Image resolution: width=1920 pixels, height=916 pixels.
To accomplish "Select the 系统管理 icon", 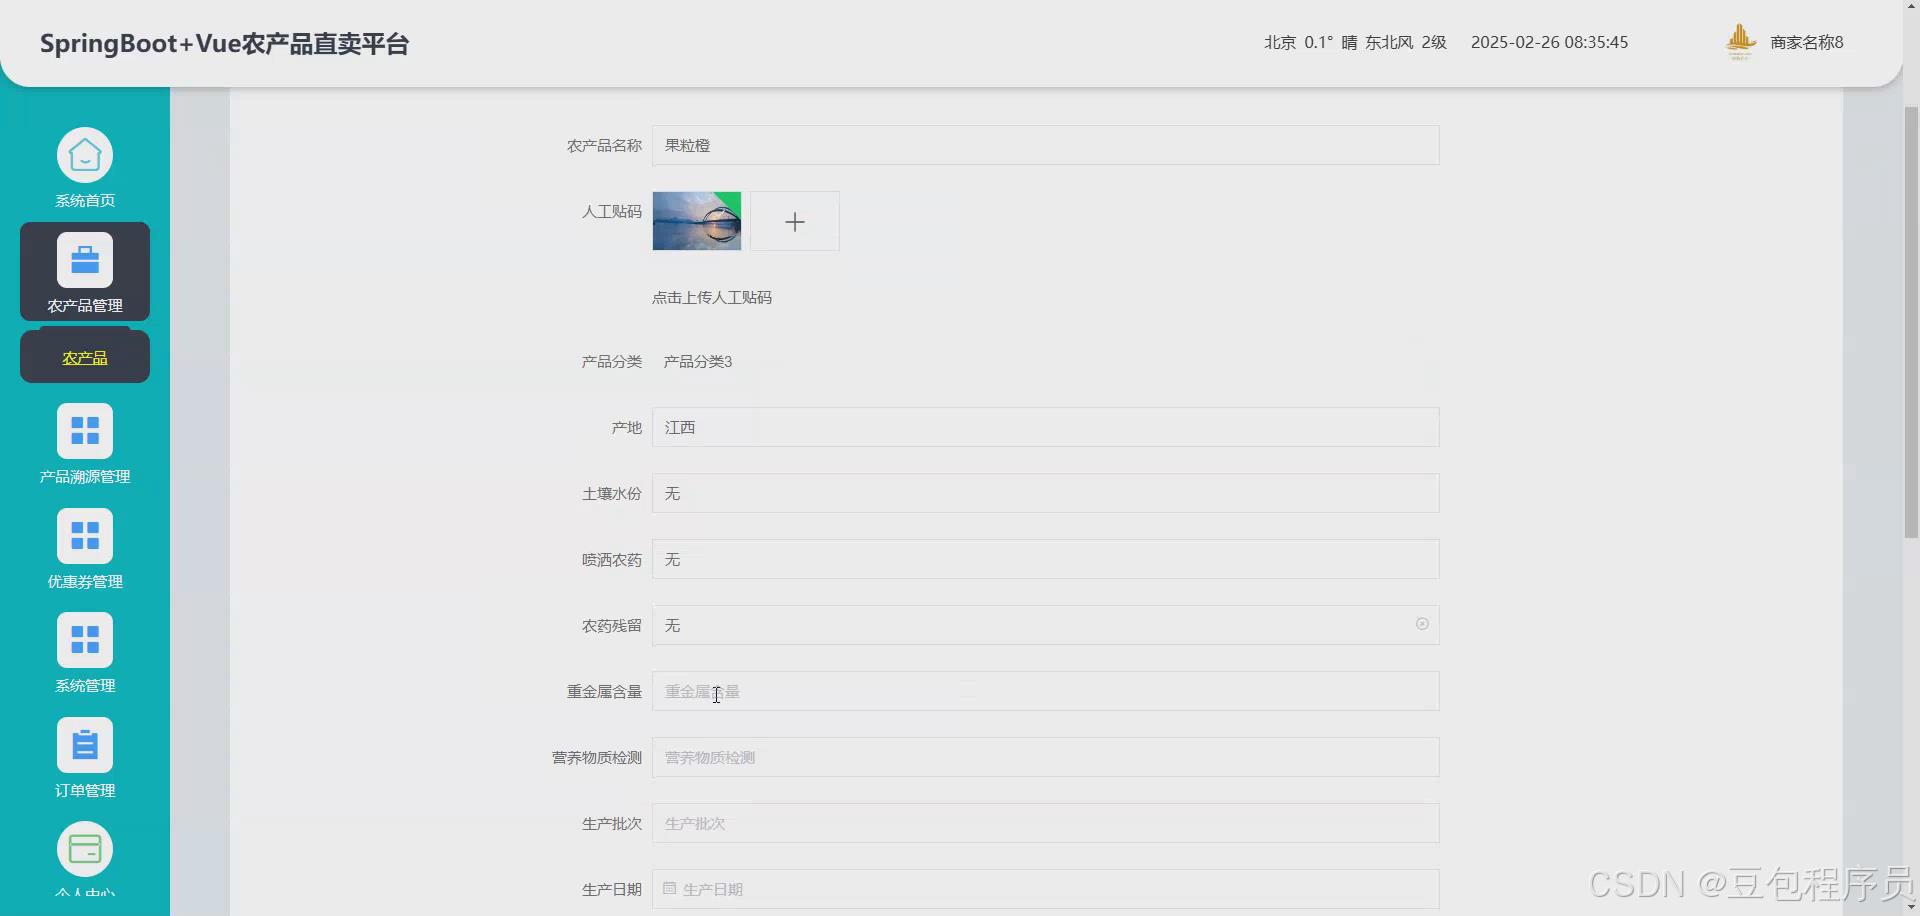I will [85, 640].
